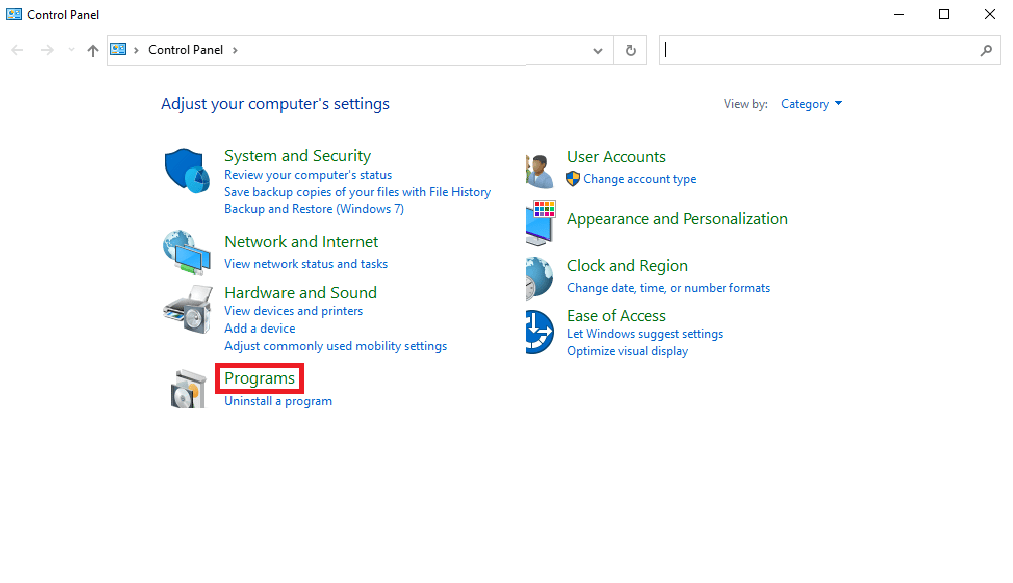Click the Control Panel title bar icon
The width and height of the screenshot is (1013, 583).
14,14
